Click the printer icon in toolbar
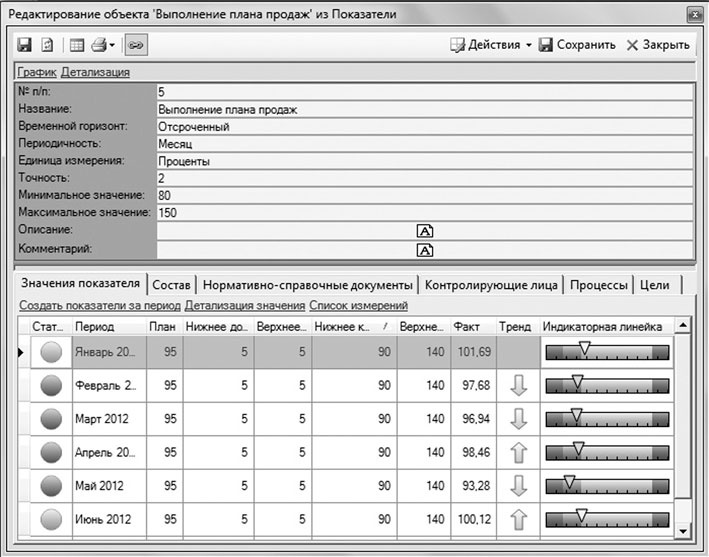This screenshot has width=709, height=557. click(99, 45)
